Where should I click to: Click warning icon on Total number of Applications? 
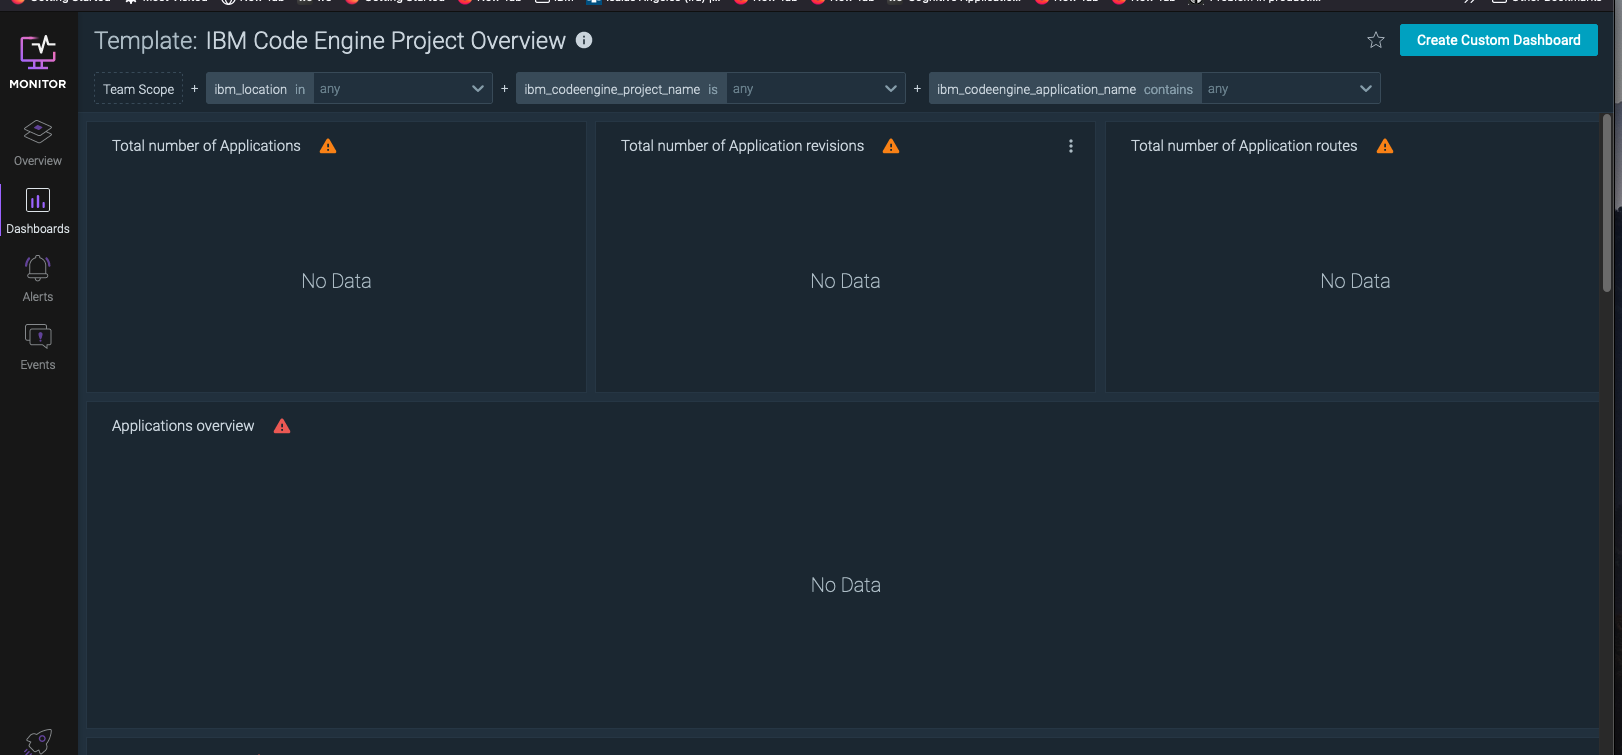click(x=328, y=146)
